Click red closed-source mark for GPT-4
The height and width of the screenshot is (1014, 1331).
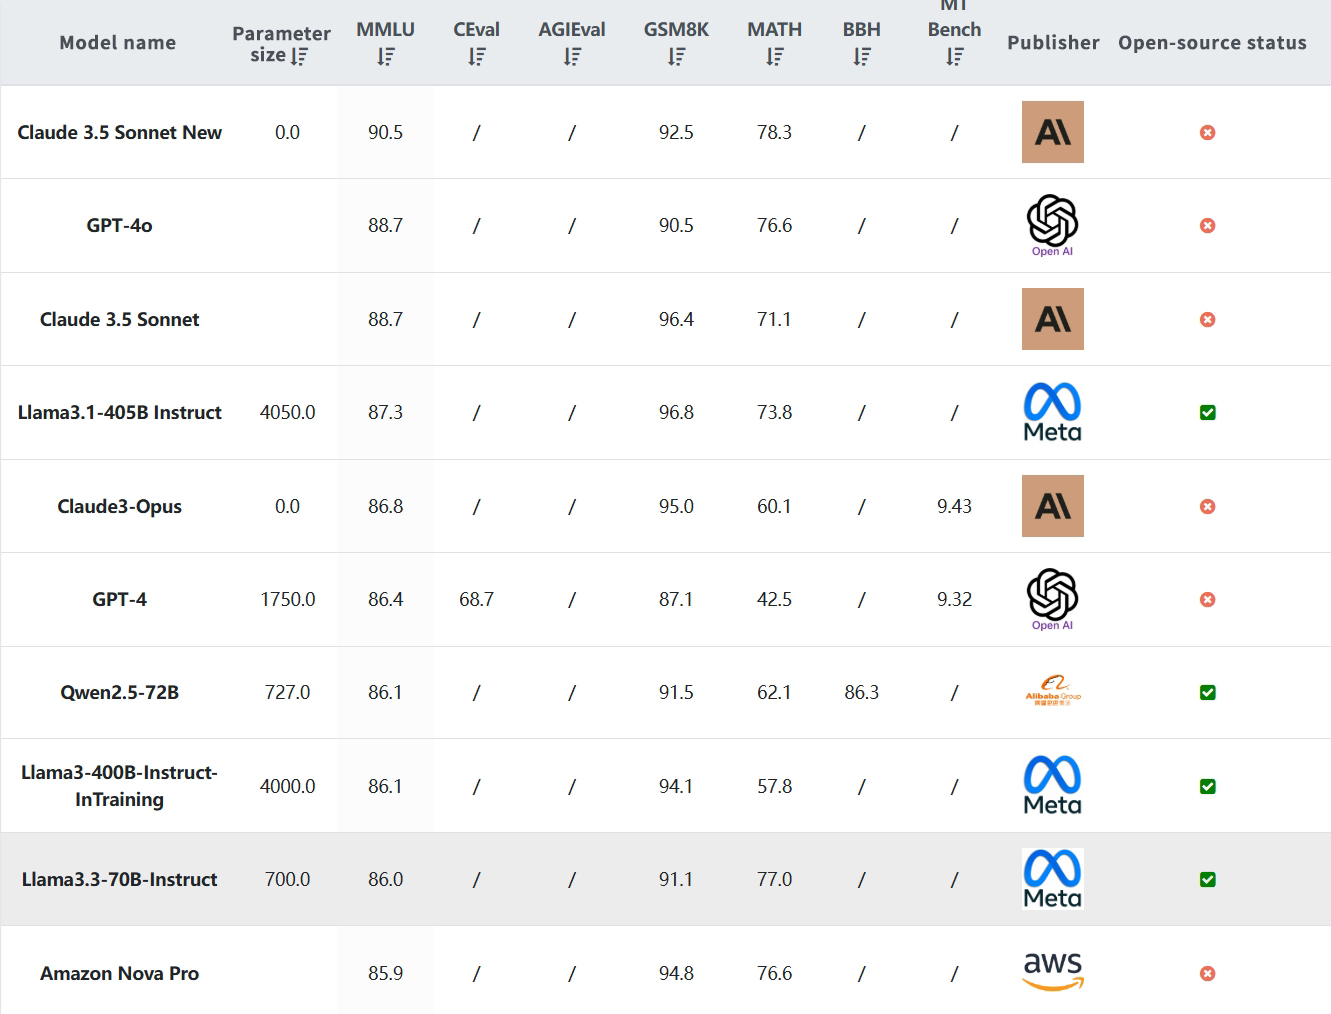[1207, 599]
